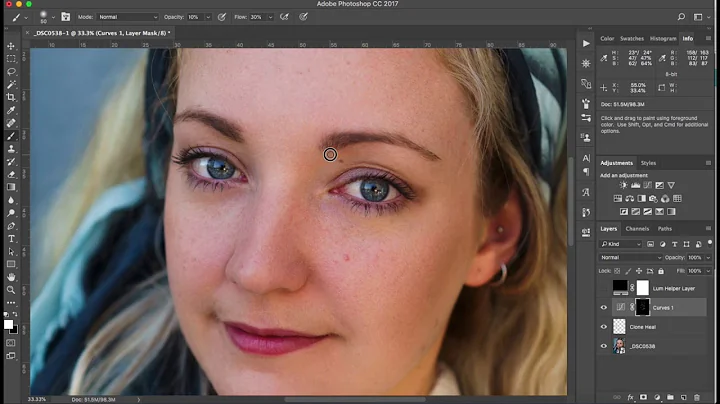Select the Brush tool in toolbox
This screenshot has width=720, height=404.
point(11,136)
